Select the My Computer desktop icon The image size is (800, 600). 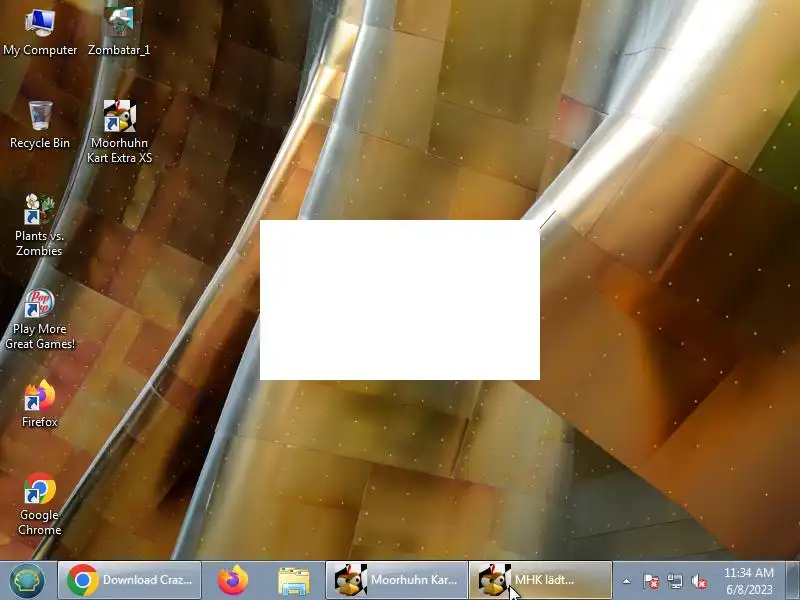point(40,32)
